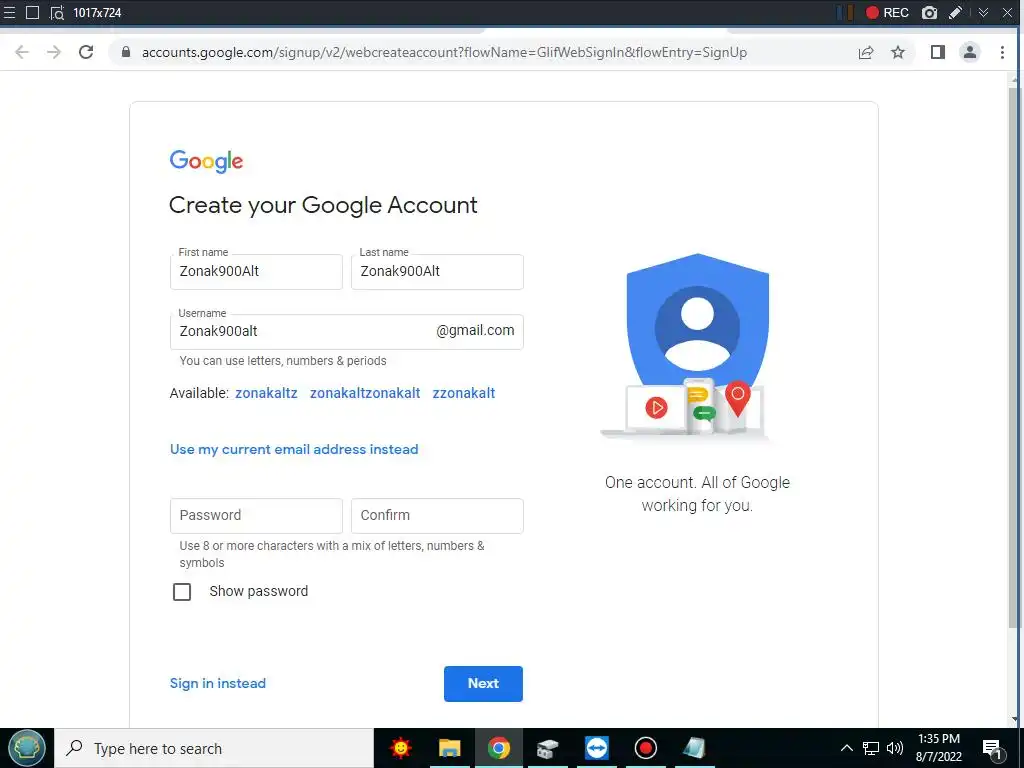The width and height of the screenshot is (1024, 768).
Task: Choose suggested username zonakaltzonakalt
Action: [x=365, y=393]
